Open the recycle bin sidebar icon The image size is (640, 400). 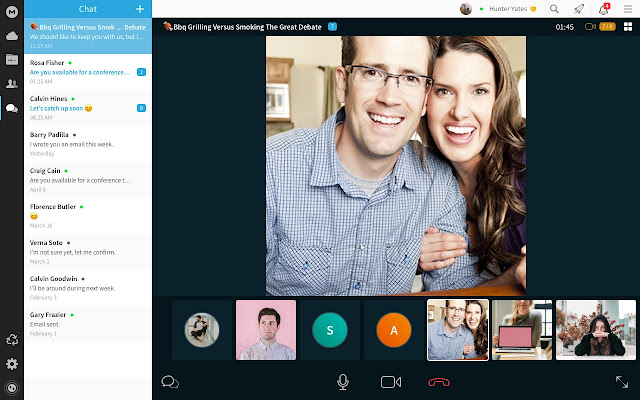tap(12, 340)
